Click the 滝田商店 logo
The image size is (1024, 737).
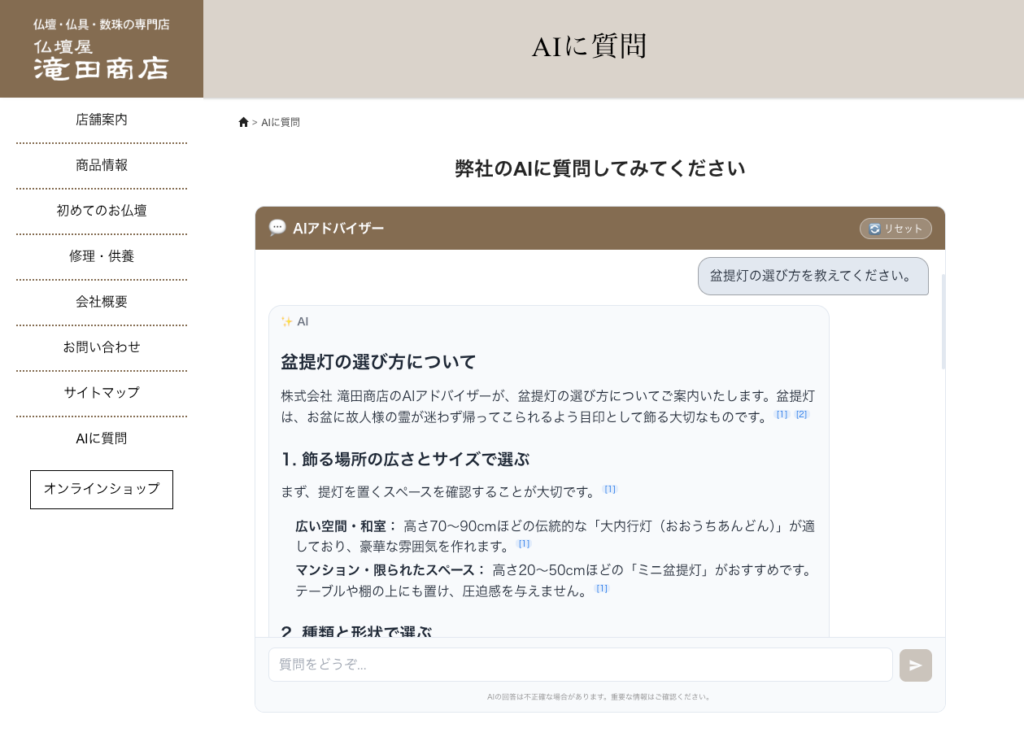(101, 49)
